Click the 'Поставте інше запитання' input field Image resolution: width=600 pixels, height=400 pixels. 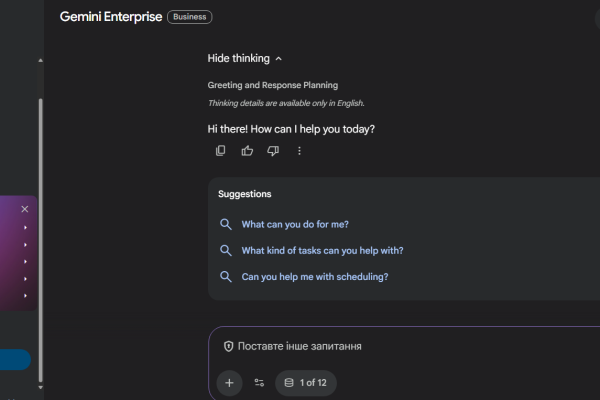click(x=400, y=346)
